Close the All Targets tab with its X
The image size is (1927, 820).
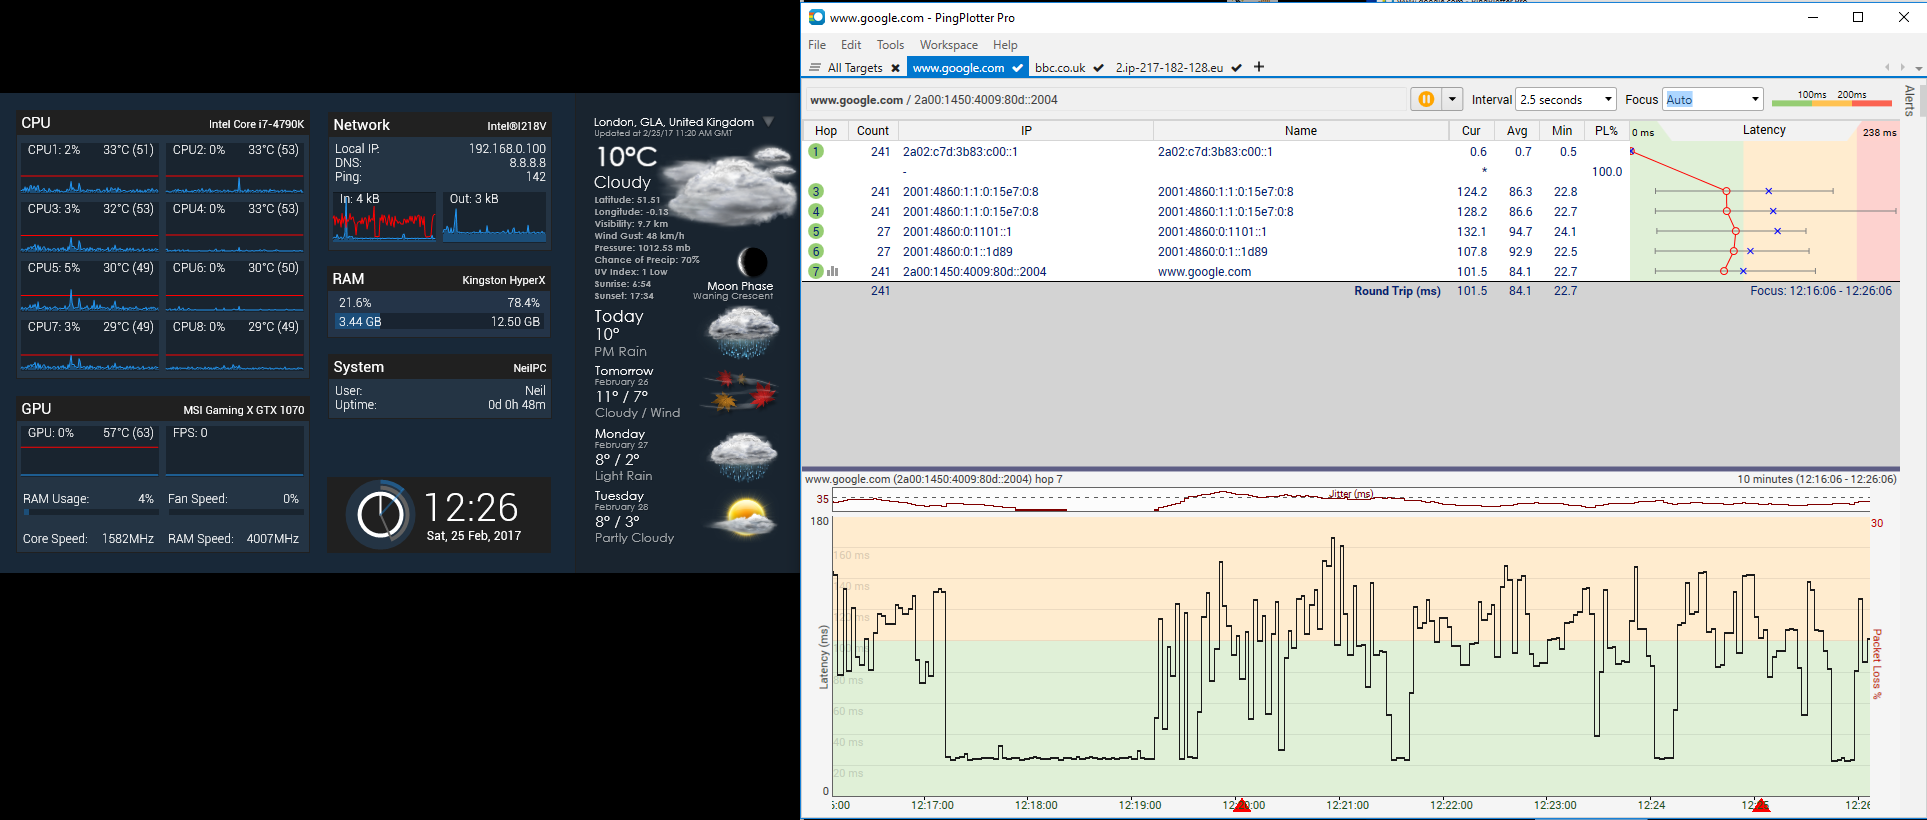[x=895, y=68]
